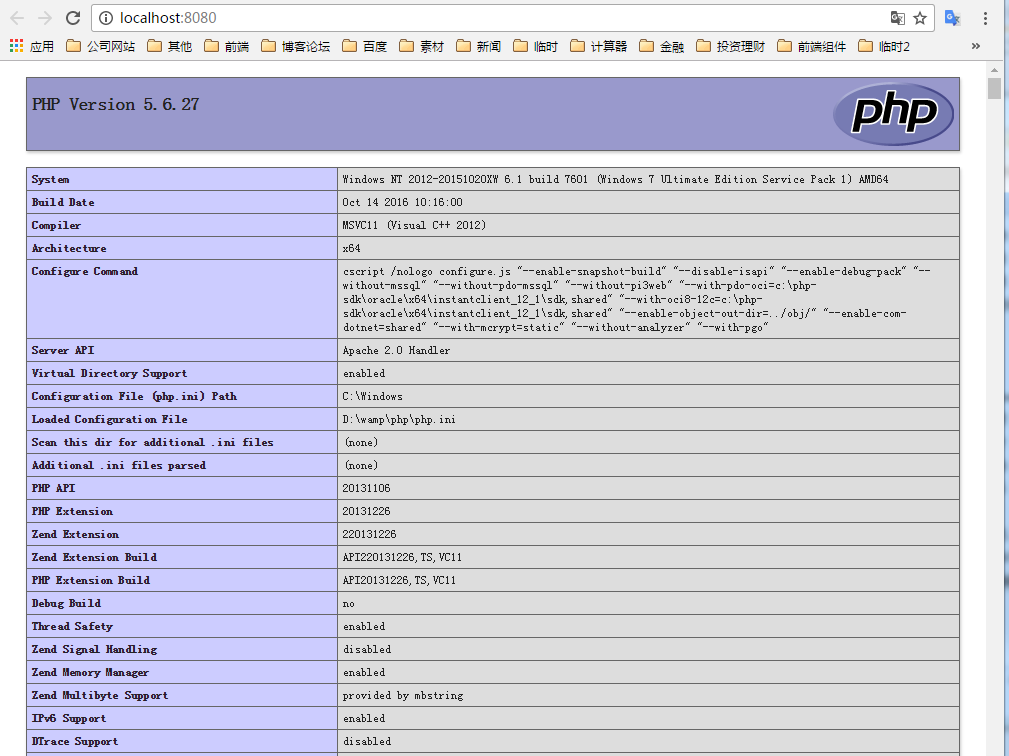
Task: Open the 前端 bookmark folder
Action: click(227, 46)
